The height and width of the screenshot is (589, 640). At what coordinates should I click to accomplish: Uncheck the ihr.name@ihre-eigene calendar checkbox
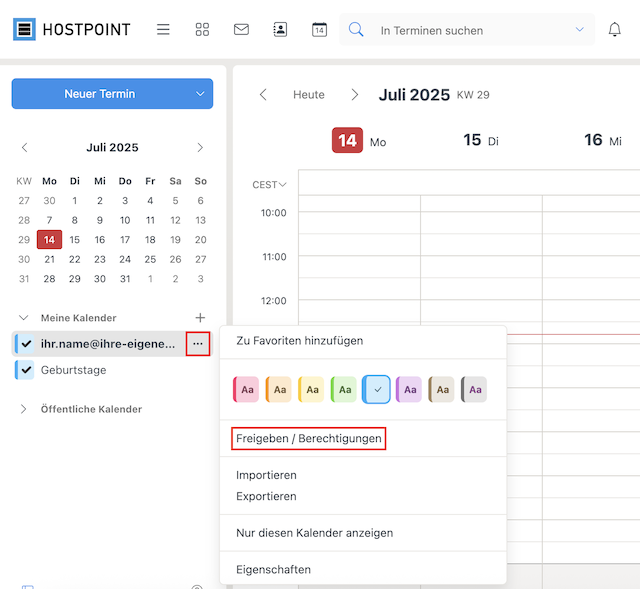click(x=25, y=344)
